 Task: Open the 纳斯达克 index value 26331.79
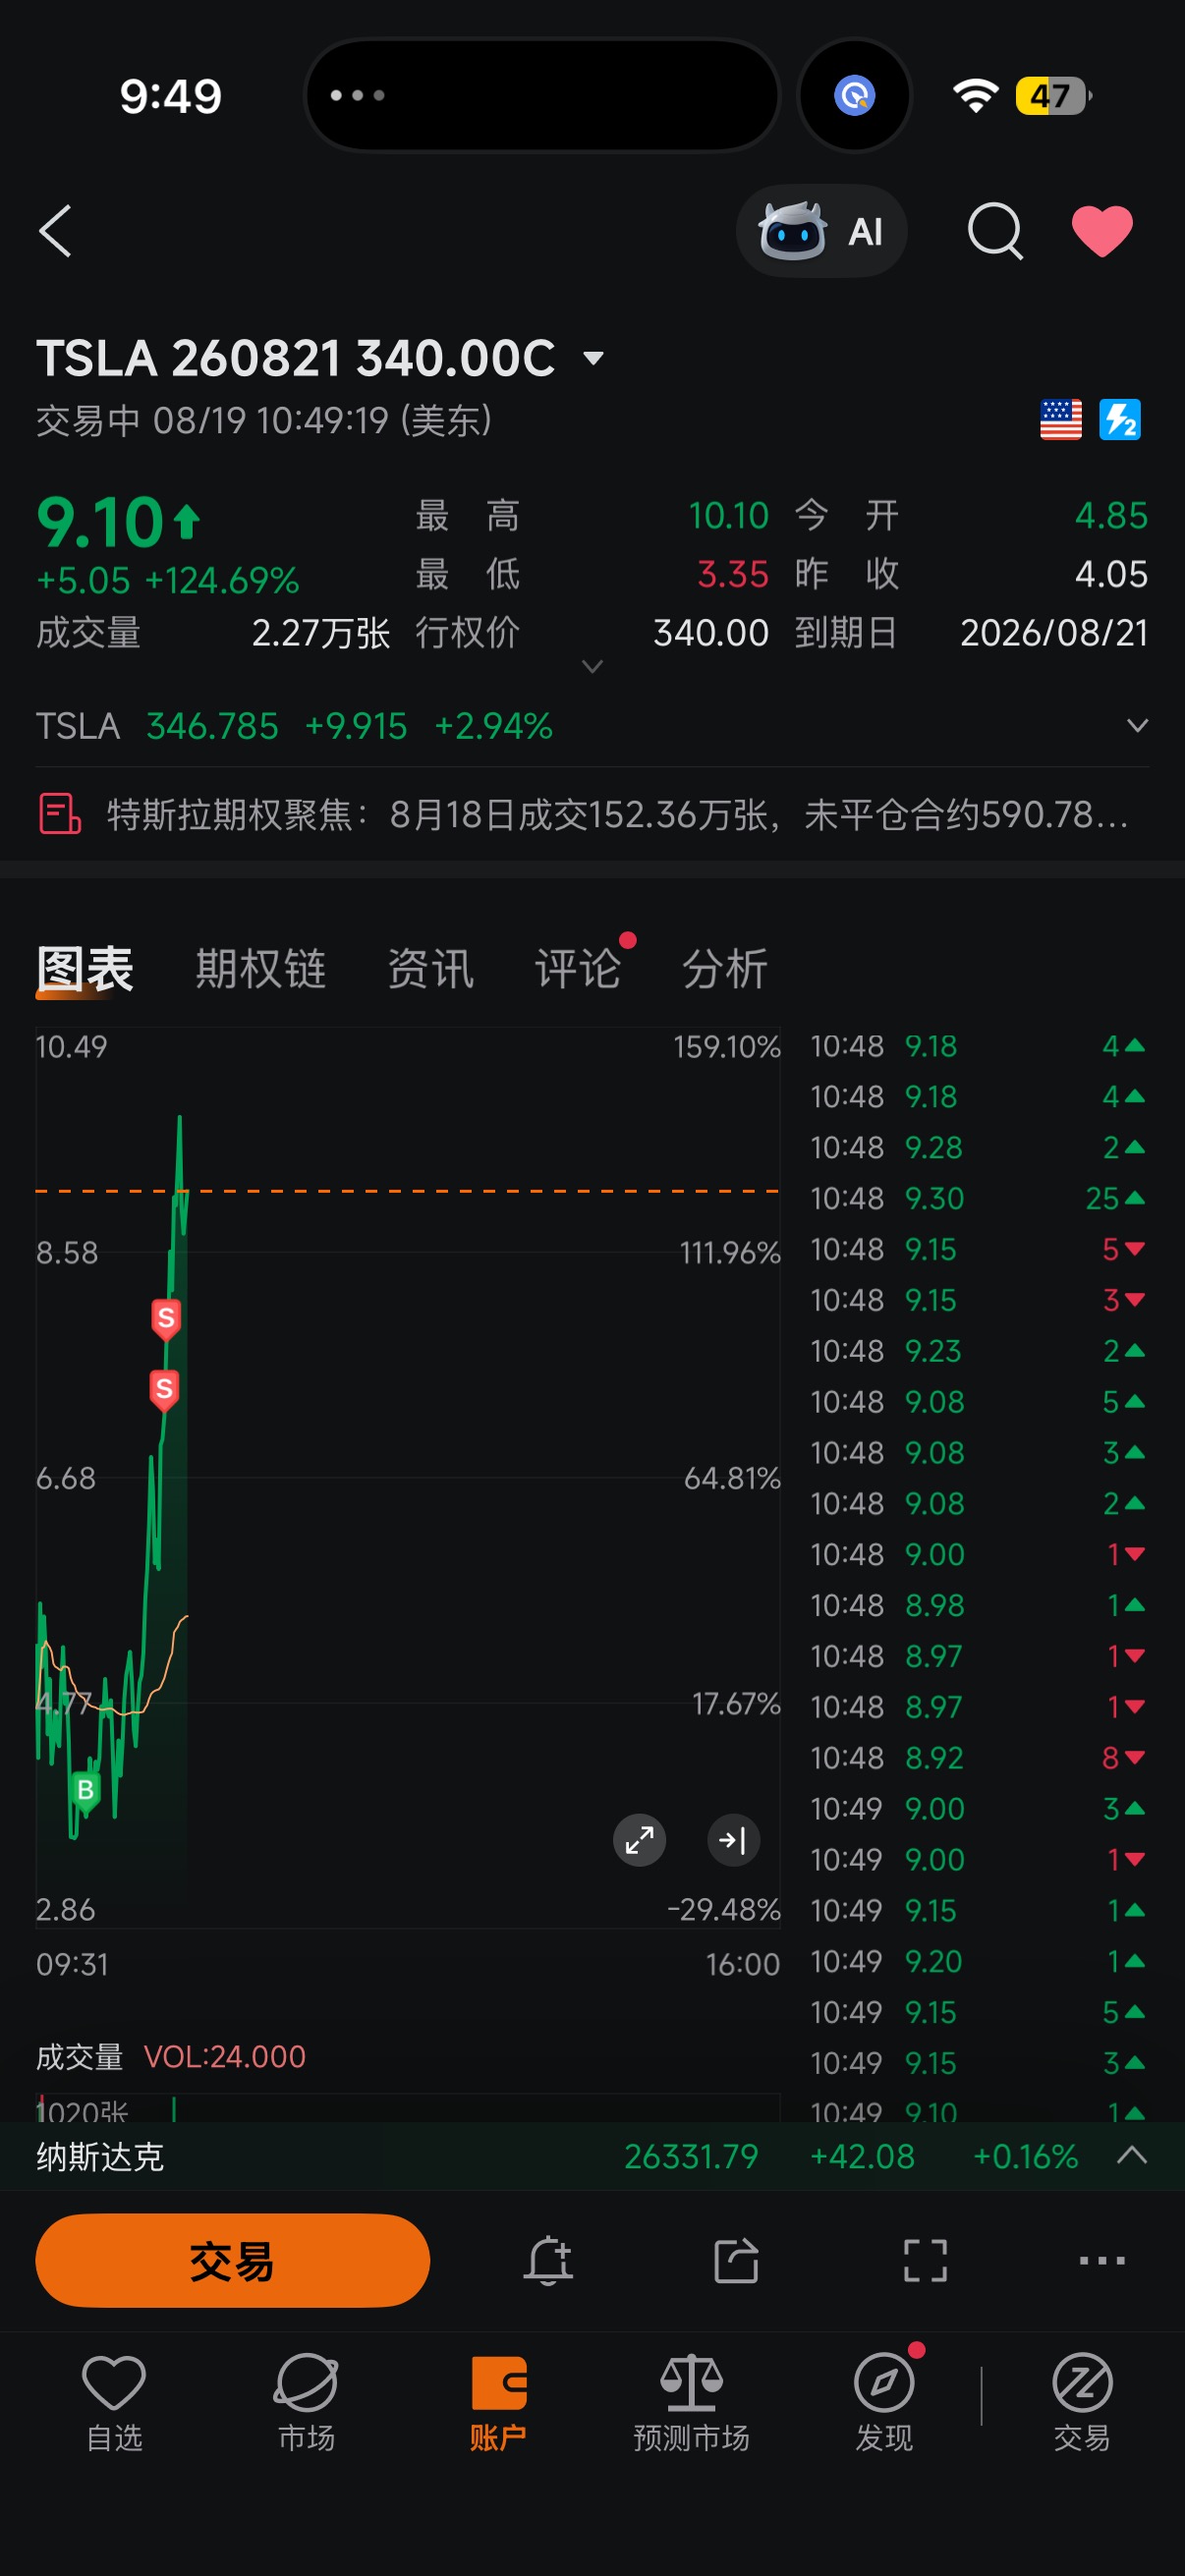691,2156
